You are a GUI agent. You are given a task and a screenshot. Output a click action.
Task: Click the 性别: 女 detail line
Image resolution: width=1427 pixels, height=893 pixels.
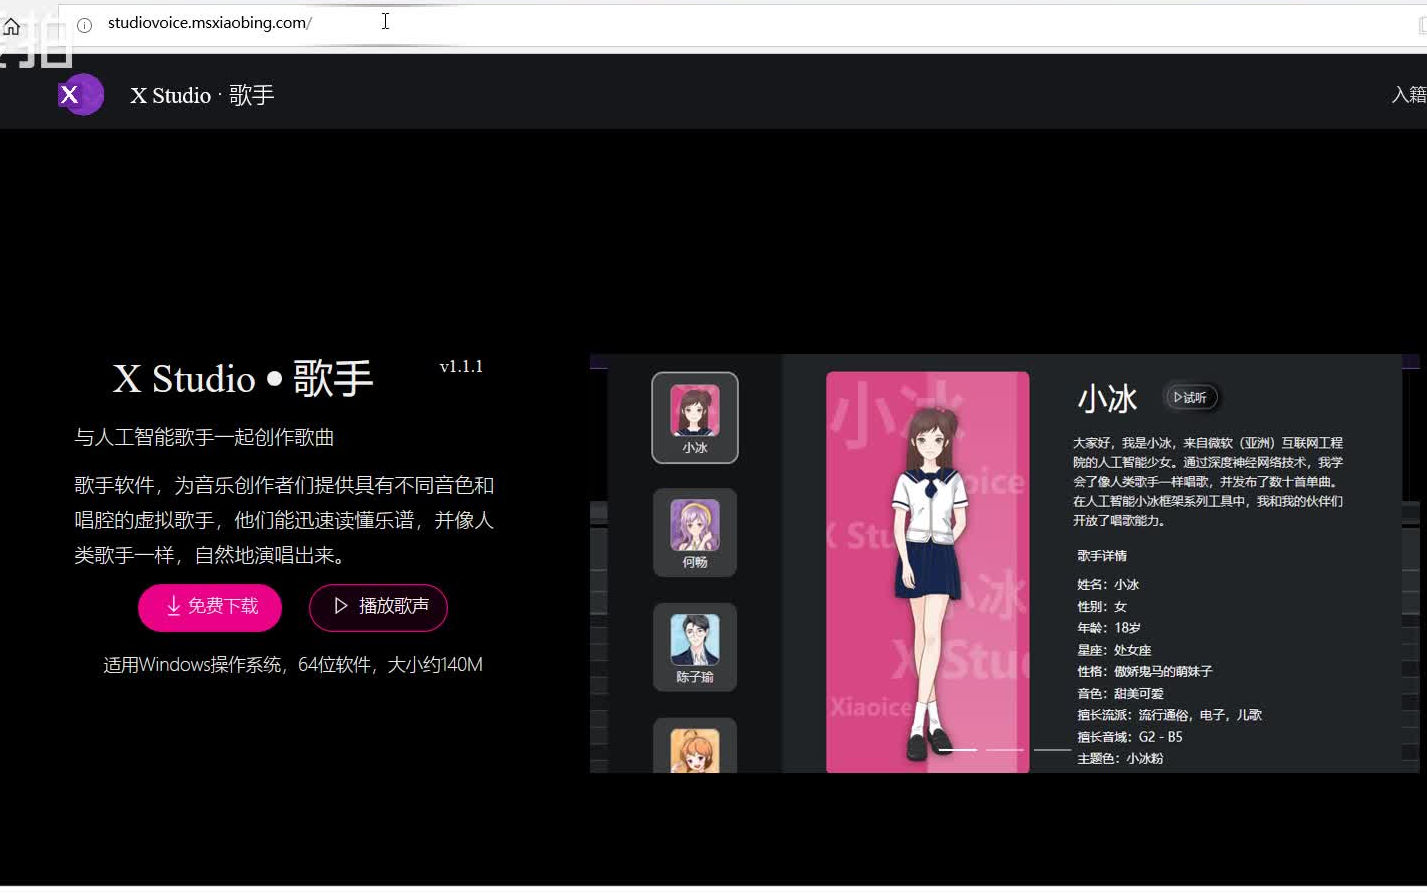[1102, 607]
